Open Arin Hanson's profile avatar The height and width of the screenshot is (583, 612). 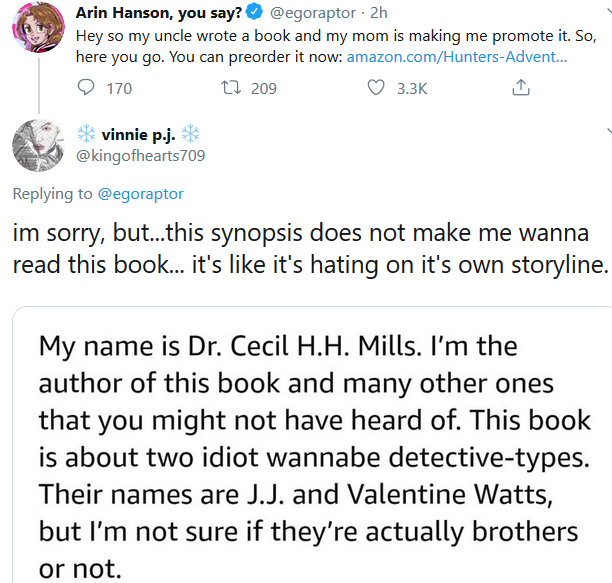(38, 27)
